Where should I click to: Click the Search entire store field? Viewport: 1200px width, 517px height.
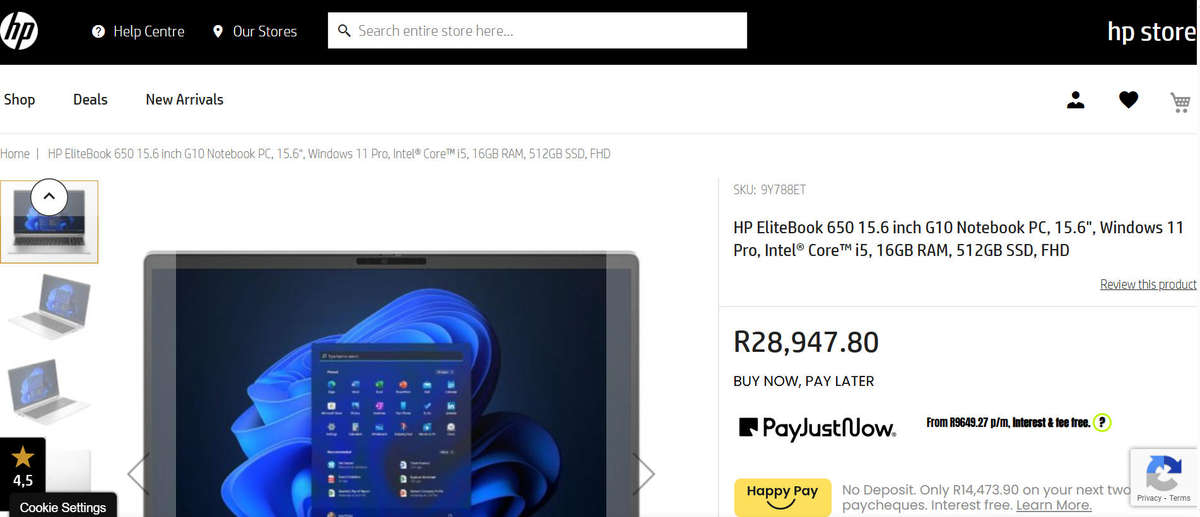537,30
